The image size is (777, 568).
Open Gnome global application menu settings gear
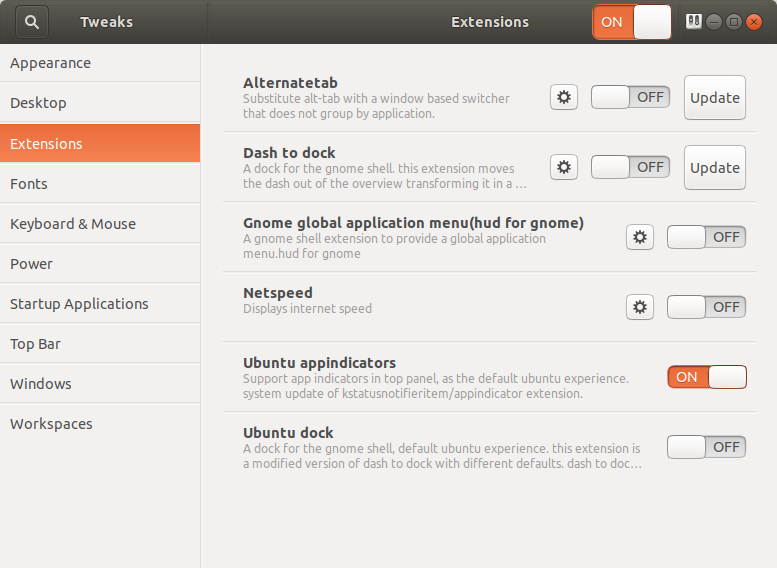640,237
